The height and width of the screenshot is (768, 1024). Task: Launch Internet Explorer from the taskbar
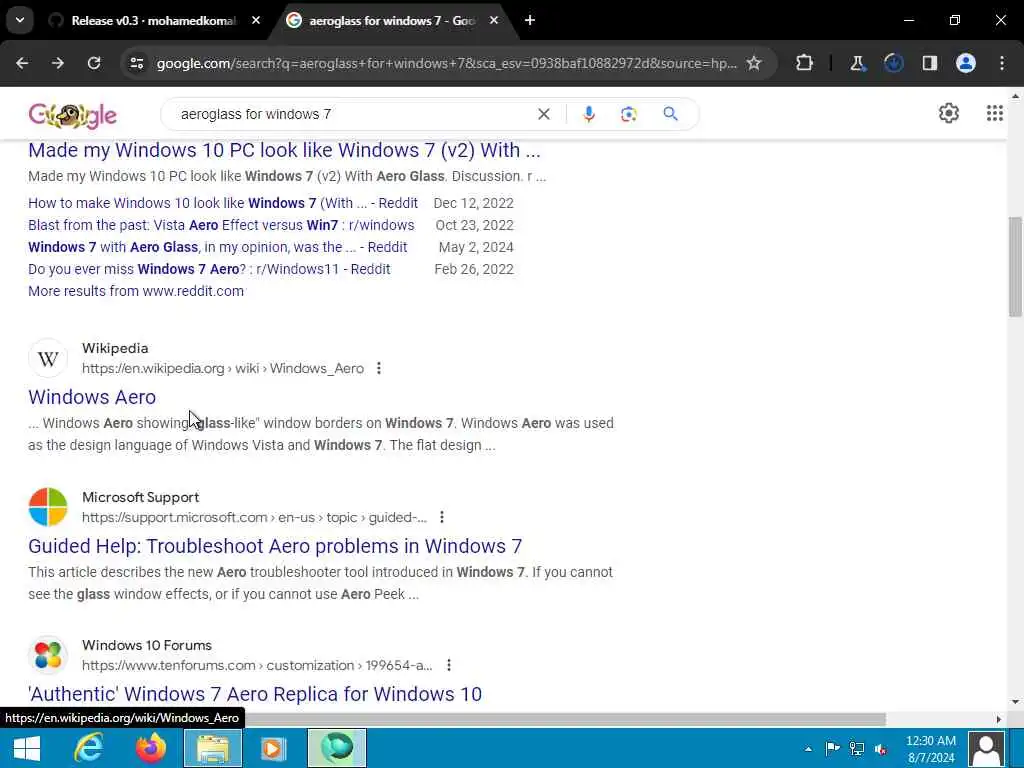(88, 748)
